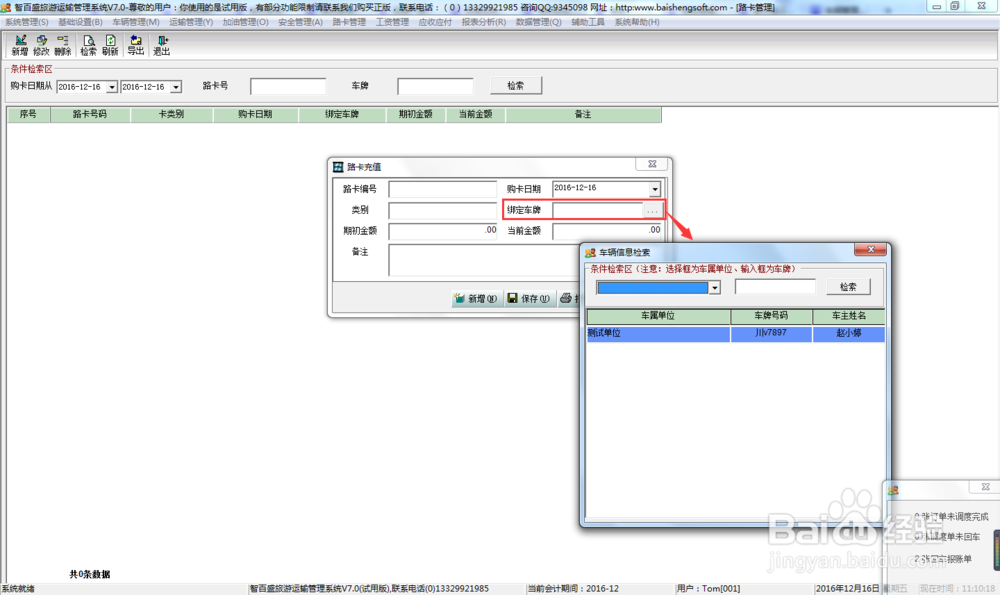
Task: Click the 备注 text area in dialog
Action: 485,260
